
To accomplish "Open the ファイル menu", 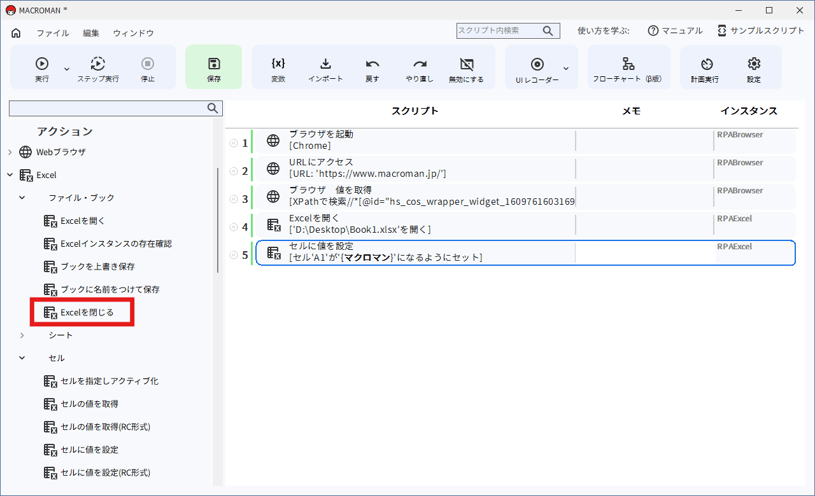I will (52, 33).
